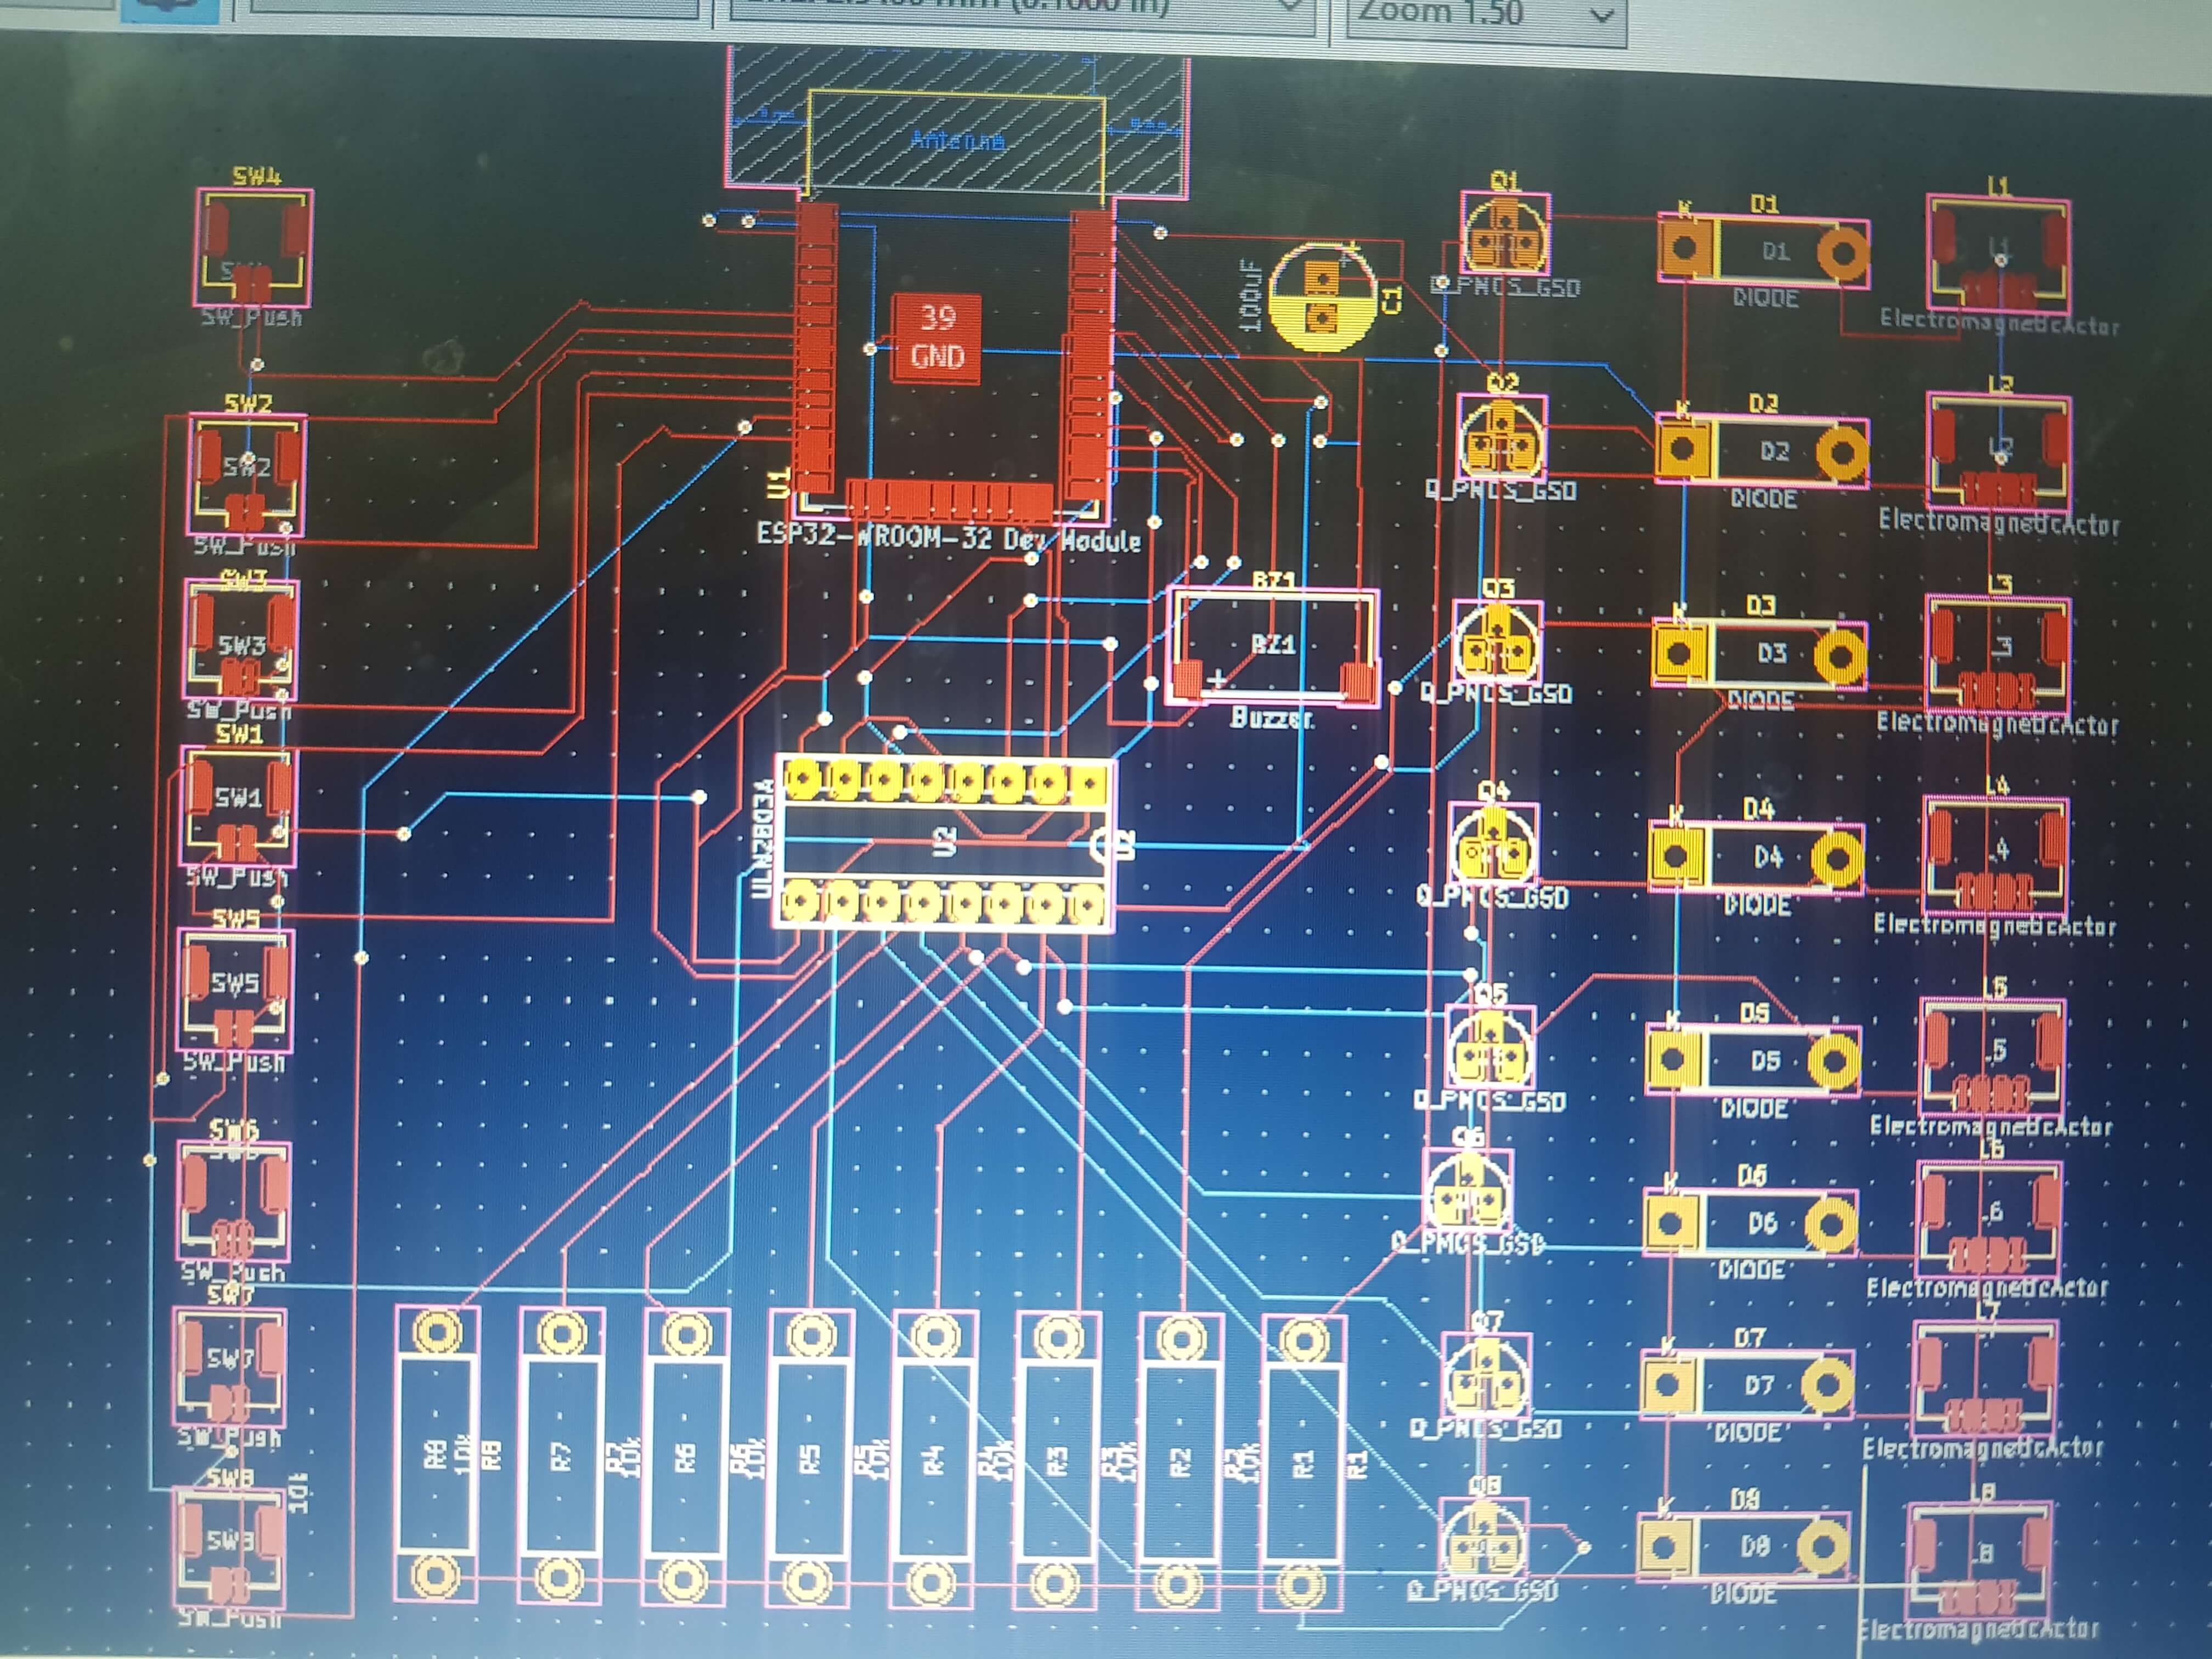Select the SW8 push switch footprint
2212x1659 pixels.
[229, 1548]
